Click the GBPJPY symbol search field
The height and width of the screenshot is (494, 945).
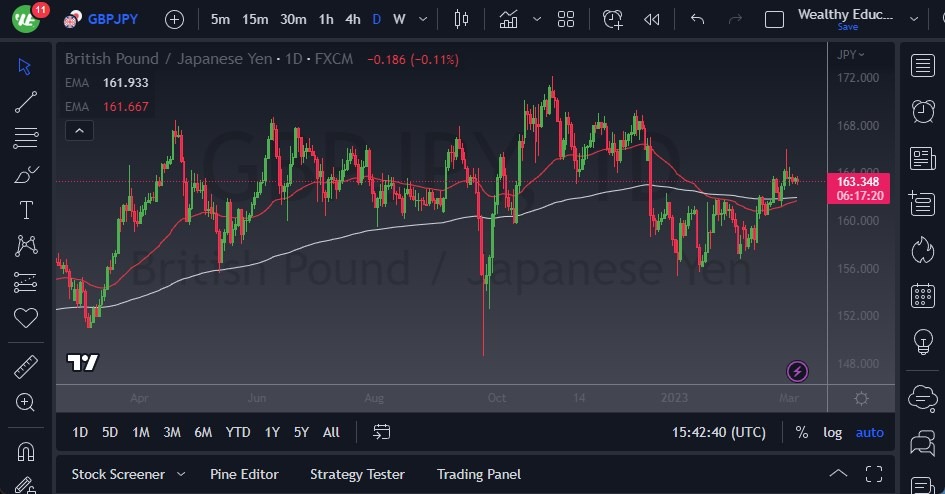coord(111,19)
